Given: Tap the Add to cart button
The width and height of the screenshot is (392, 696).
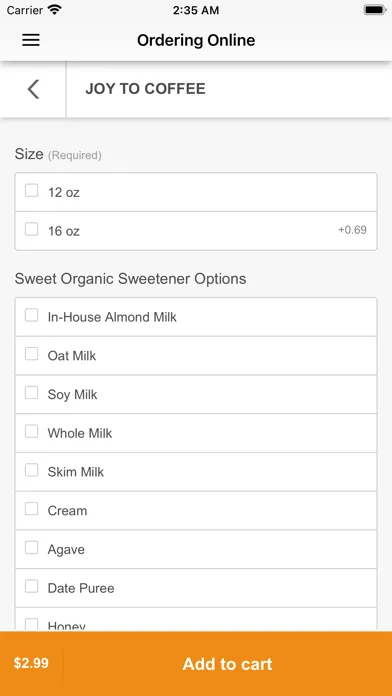Looking at the screenshot, I should 227,664.
